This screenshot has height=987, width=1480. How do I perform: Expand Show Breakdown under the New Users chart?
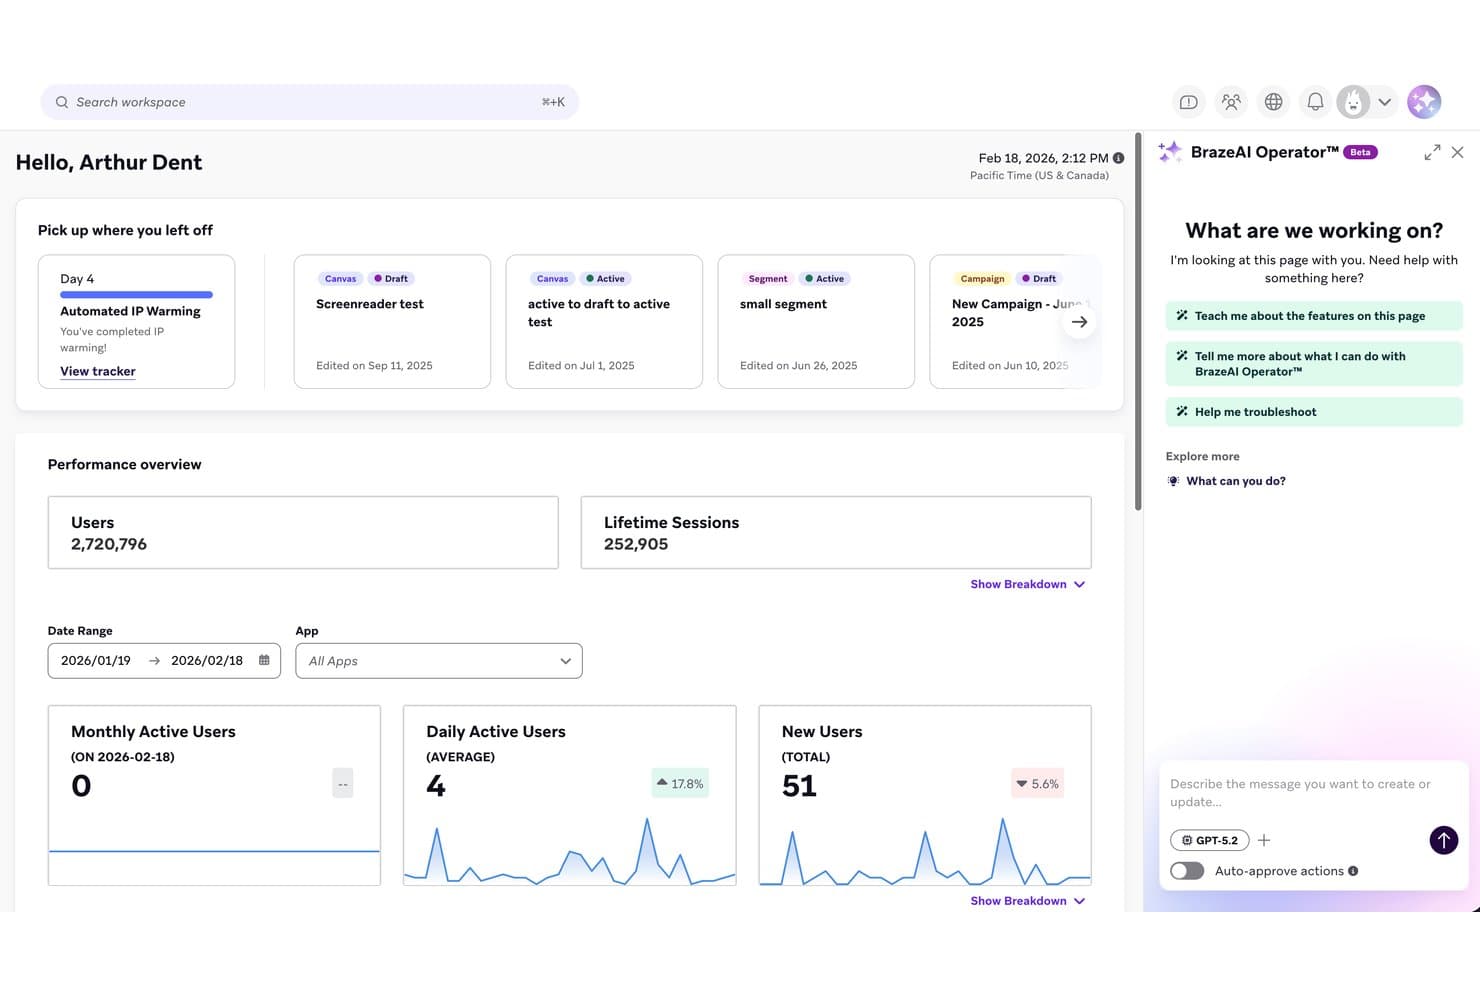[x=1027, y=901]
